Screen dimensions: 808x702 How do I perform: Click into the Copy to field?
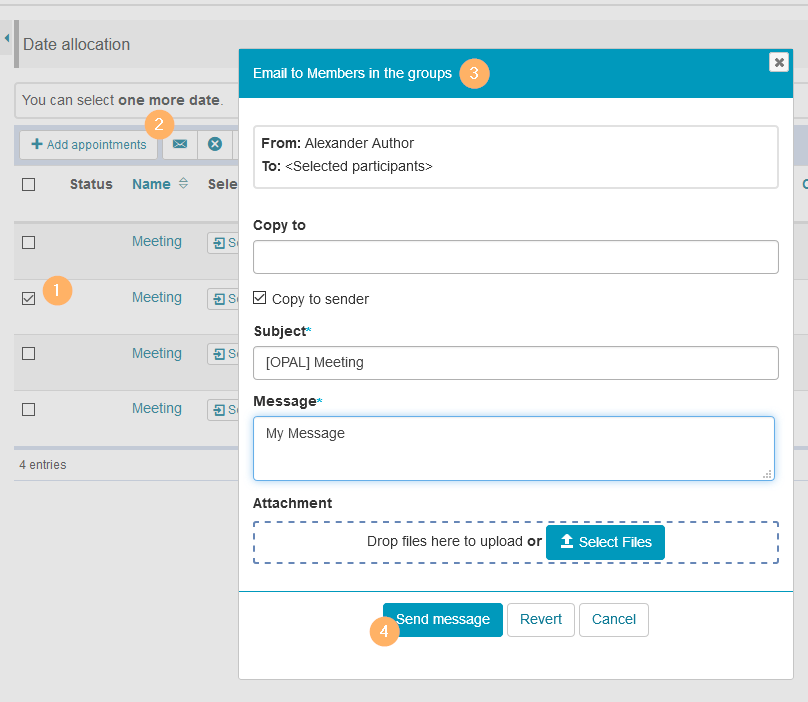tap(515, 257)
